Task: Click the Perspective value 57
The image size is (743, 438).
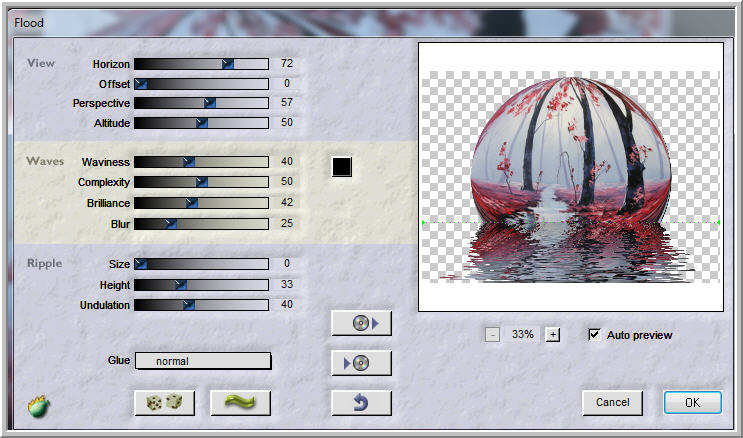Action: (x=287, y=102)
